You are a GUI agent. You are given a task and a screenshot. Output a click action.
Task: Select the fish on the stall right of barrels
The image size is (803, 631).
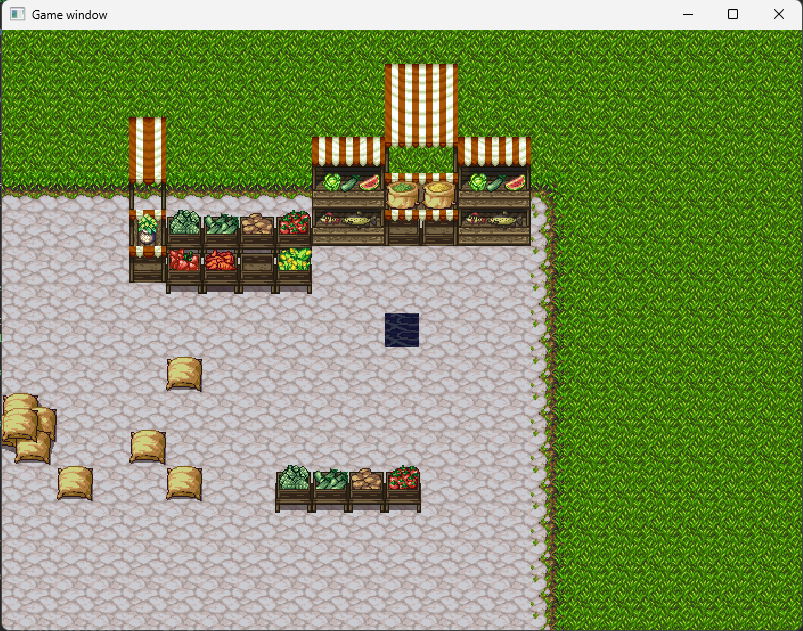coord(495,220)
